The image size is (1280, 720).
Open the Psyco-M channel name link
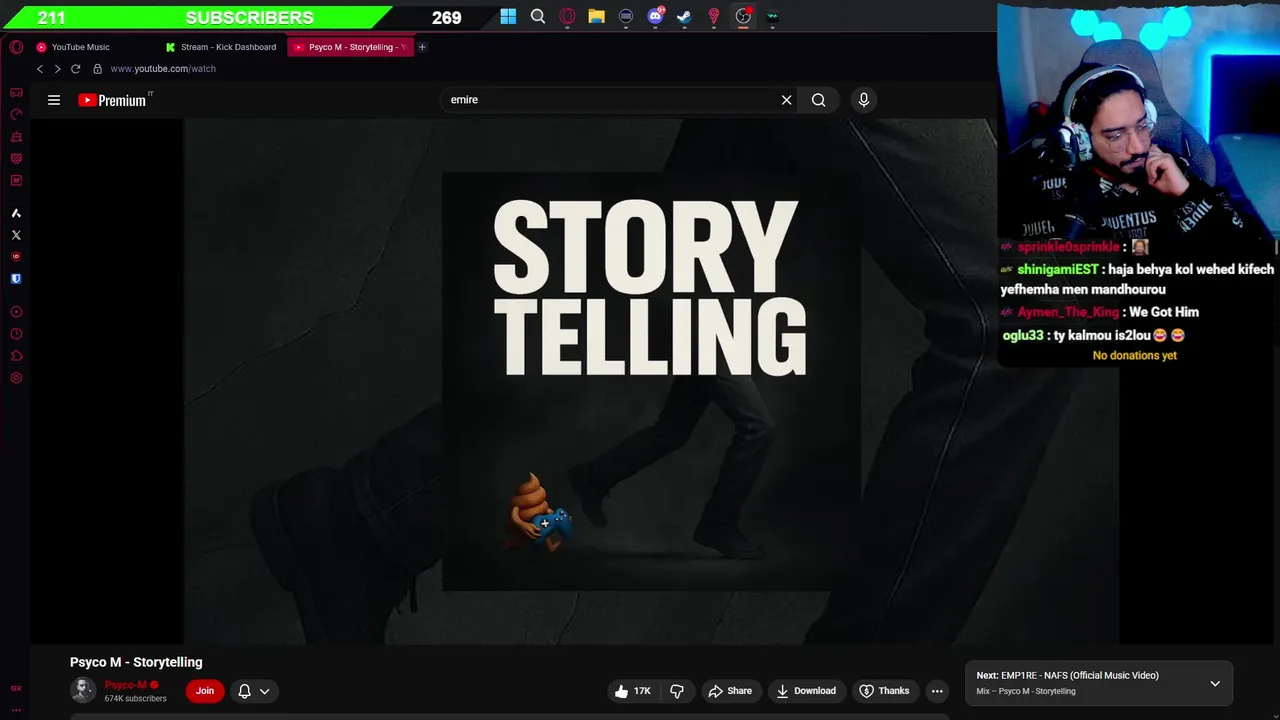click(x=126, y=685)
